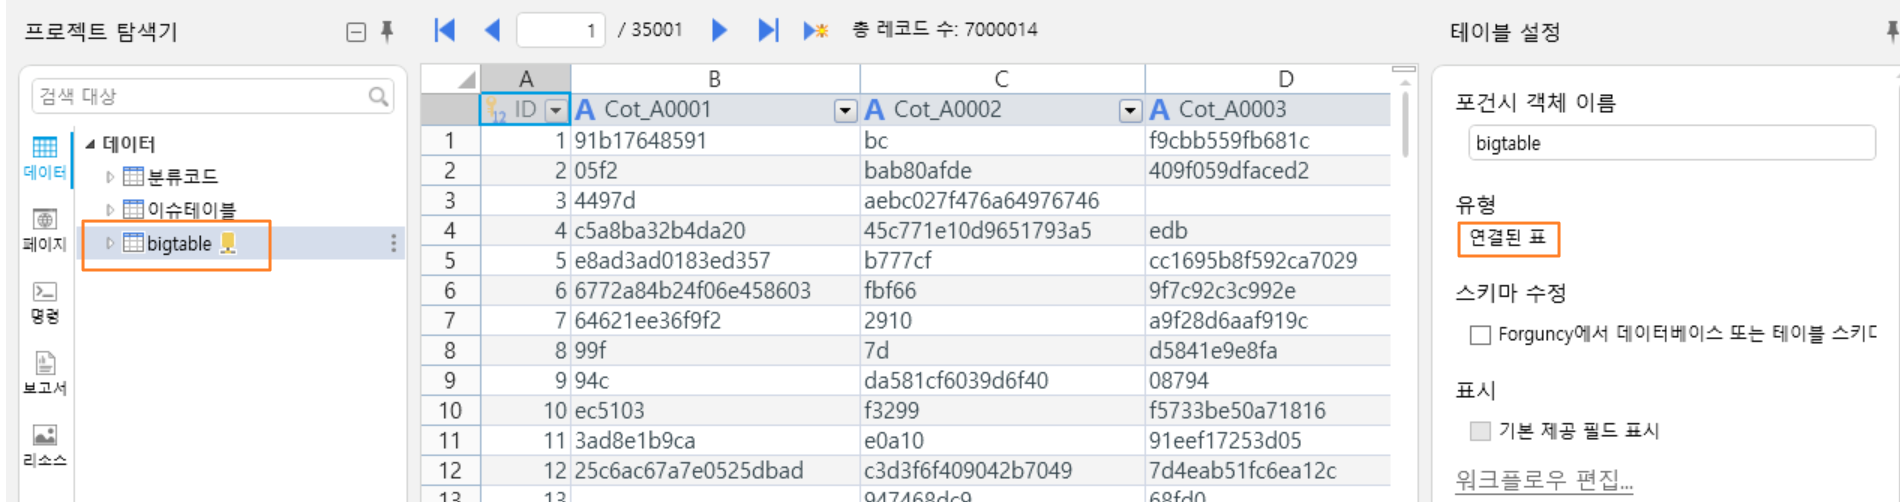
Task: Go to the next record page
Action: click(x=718, y=30)
